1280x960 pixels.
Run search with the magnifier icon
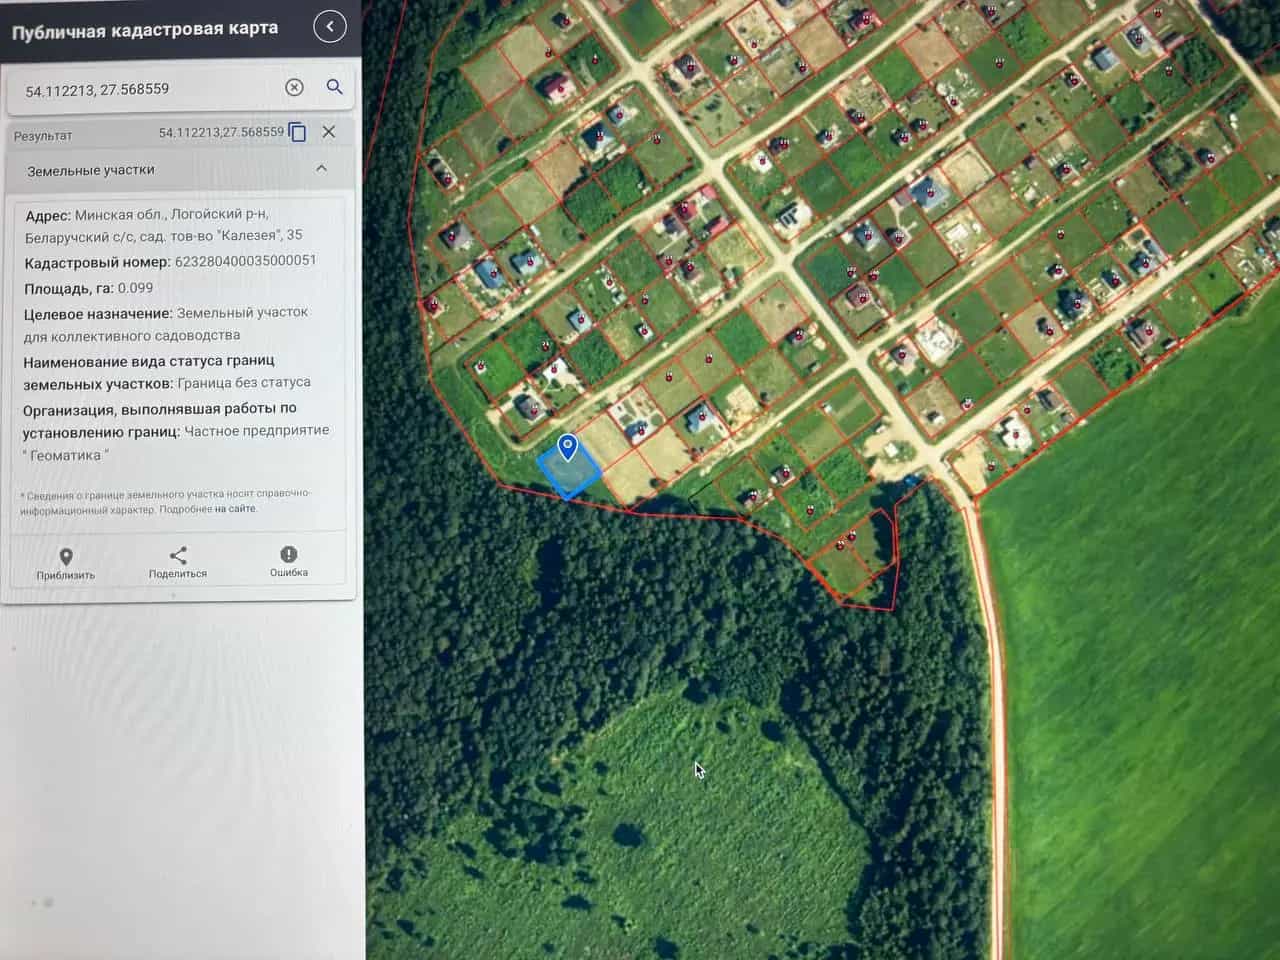click(335, 87)
